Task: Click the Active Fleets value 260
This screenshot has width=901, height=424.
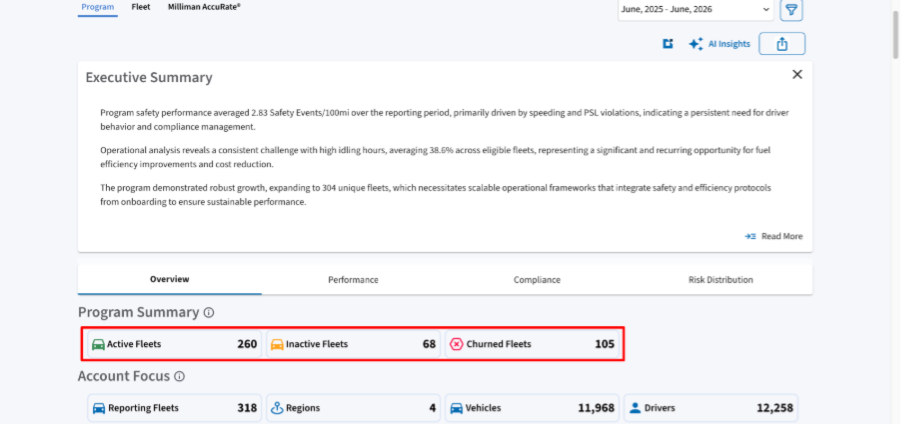Action: pyautogui.click(x=247, y=344)
